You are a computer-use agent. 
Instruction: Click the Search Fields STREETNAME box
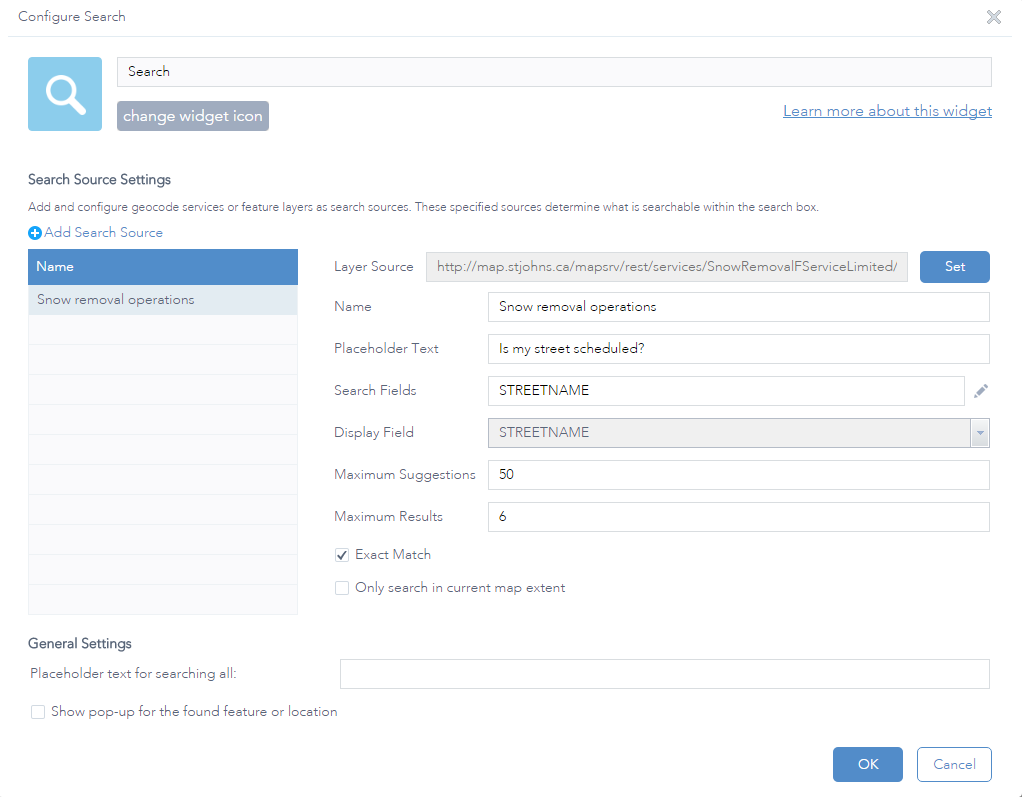[726, 390]
